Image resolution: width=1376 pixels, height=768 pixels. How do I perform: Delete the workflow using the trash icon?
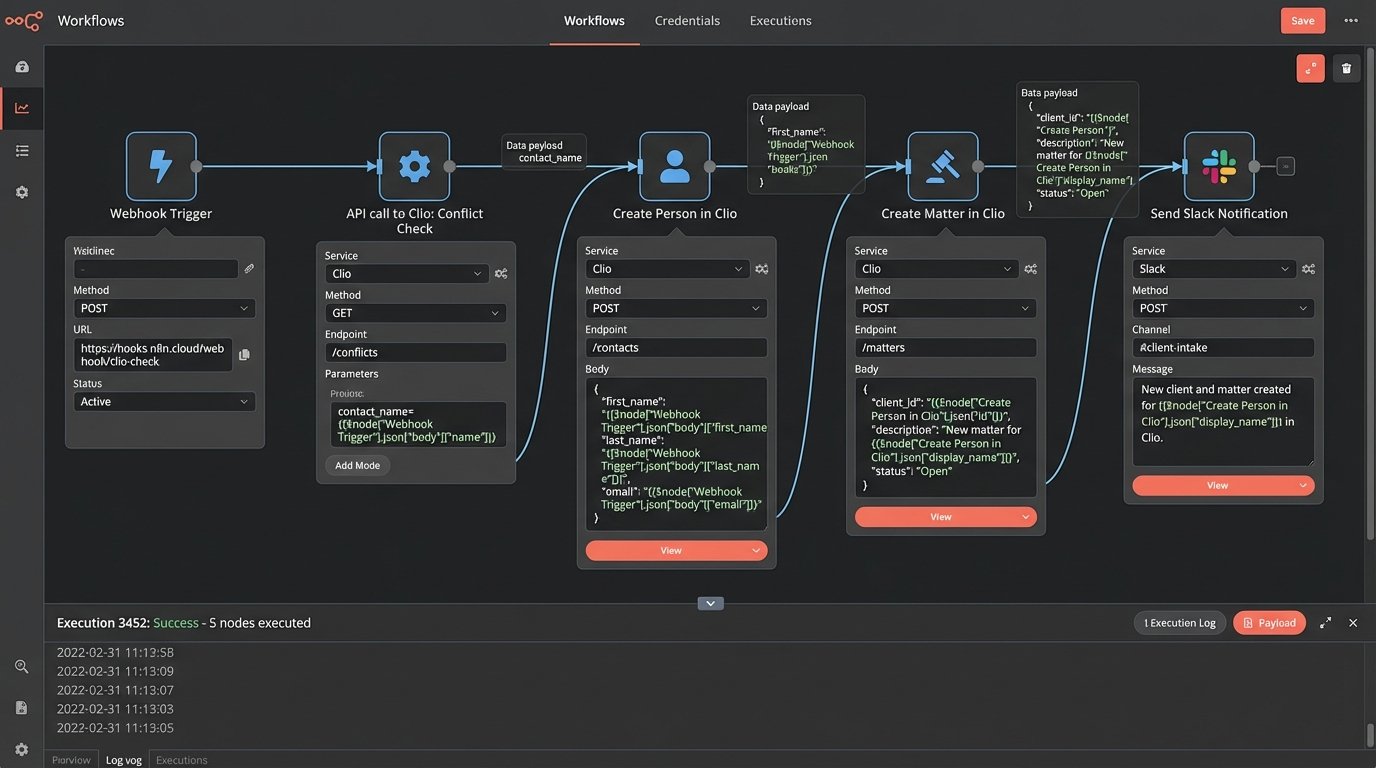coord(1345,67)
